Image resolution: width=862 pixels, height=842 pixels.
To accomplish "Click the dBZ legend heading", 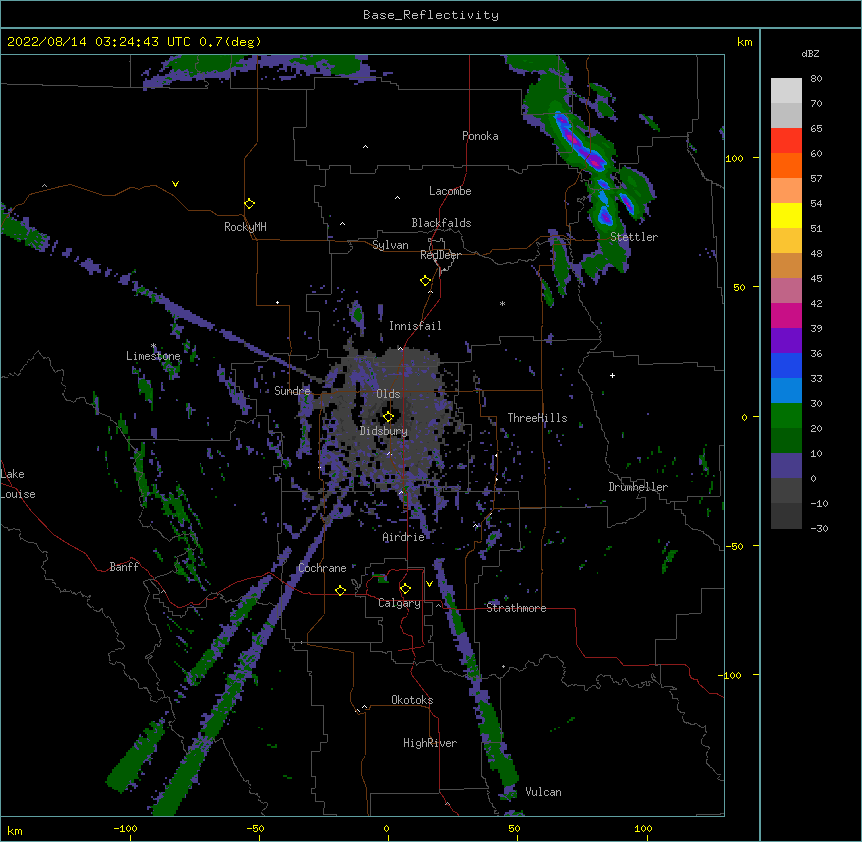I will click(x=810, y=53).
